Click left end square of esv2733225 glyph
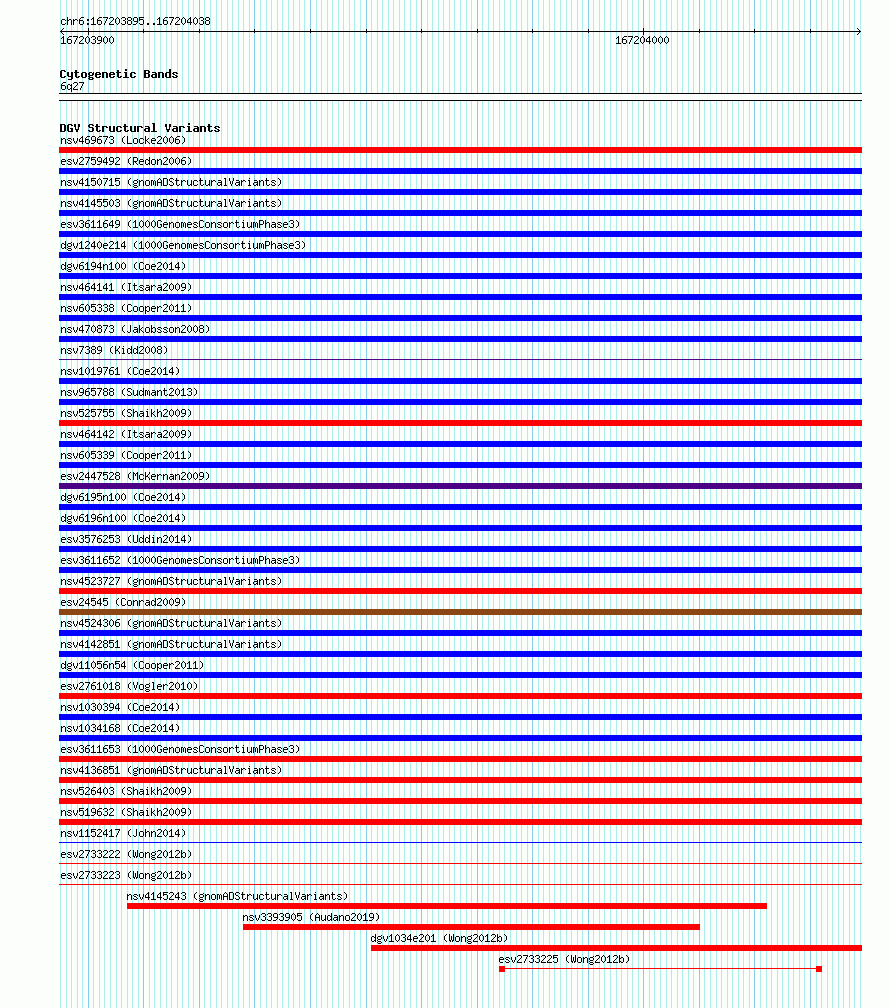Image resolution: width=890 pixels, height=1008 pixels. [502, 969]
